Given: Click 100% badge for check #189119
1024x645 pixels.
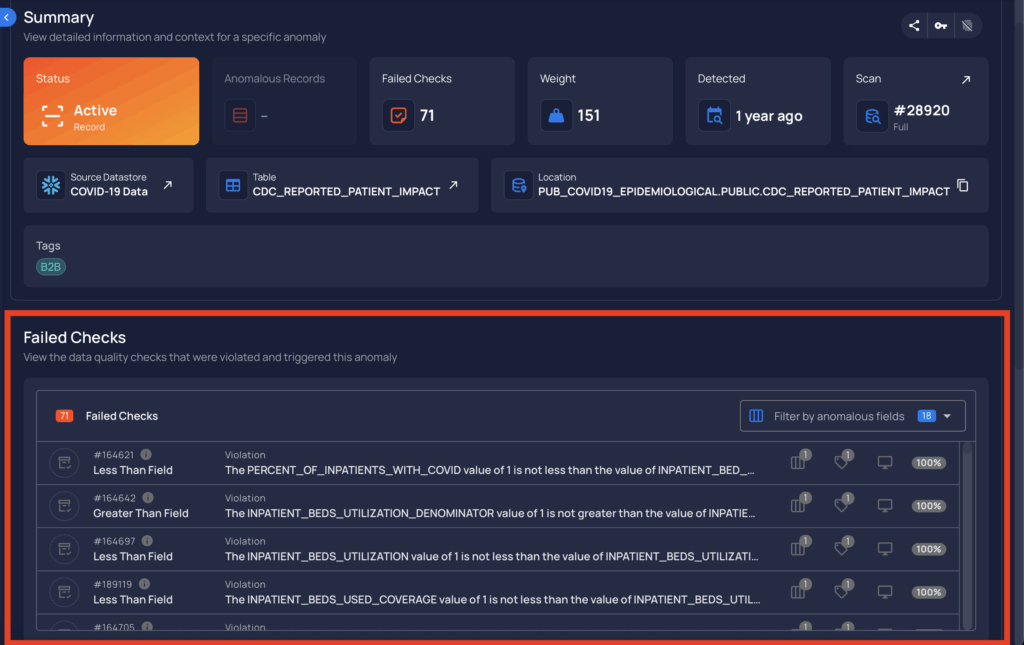Looking at the screenshot, I should click(x=929, y=592).
